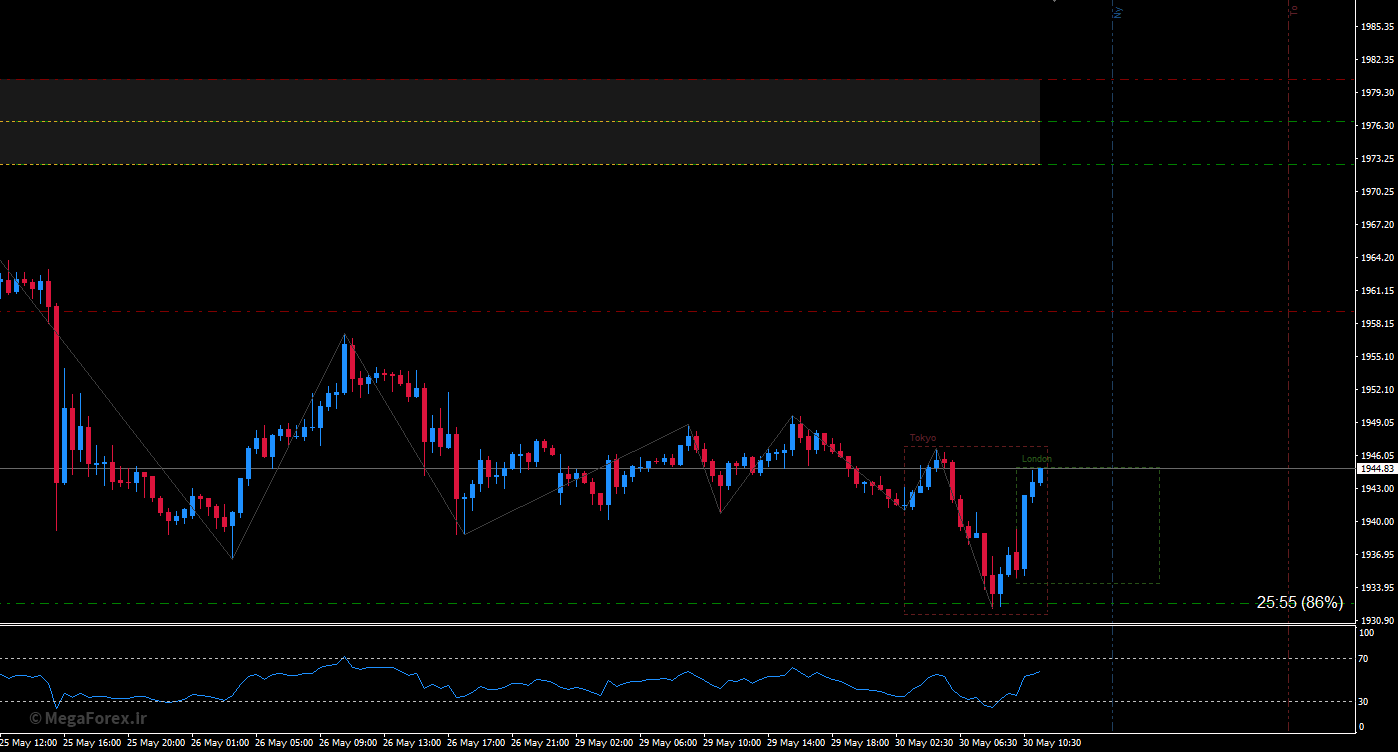Click the 26 May 09:00 time label
The image size is (1398, 752).
coord(348,743)
